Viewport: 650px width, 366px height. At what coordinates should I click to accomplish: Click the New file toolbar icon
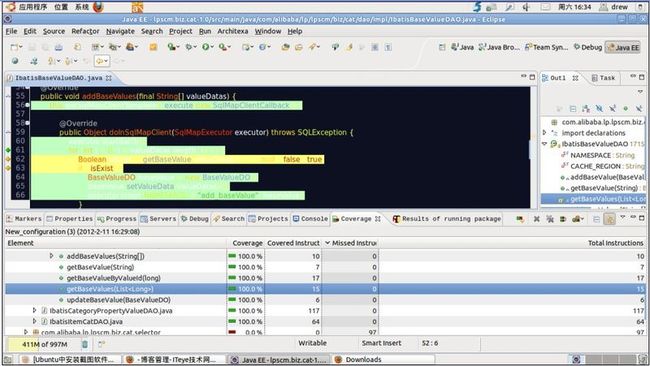[14, 47]
